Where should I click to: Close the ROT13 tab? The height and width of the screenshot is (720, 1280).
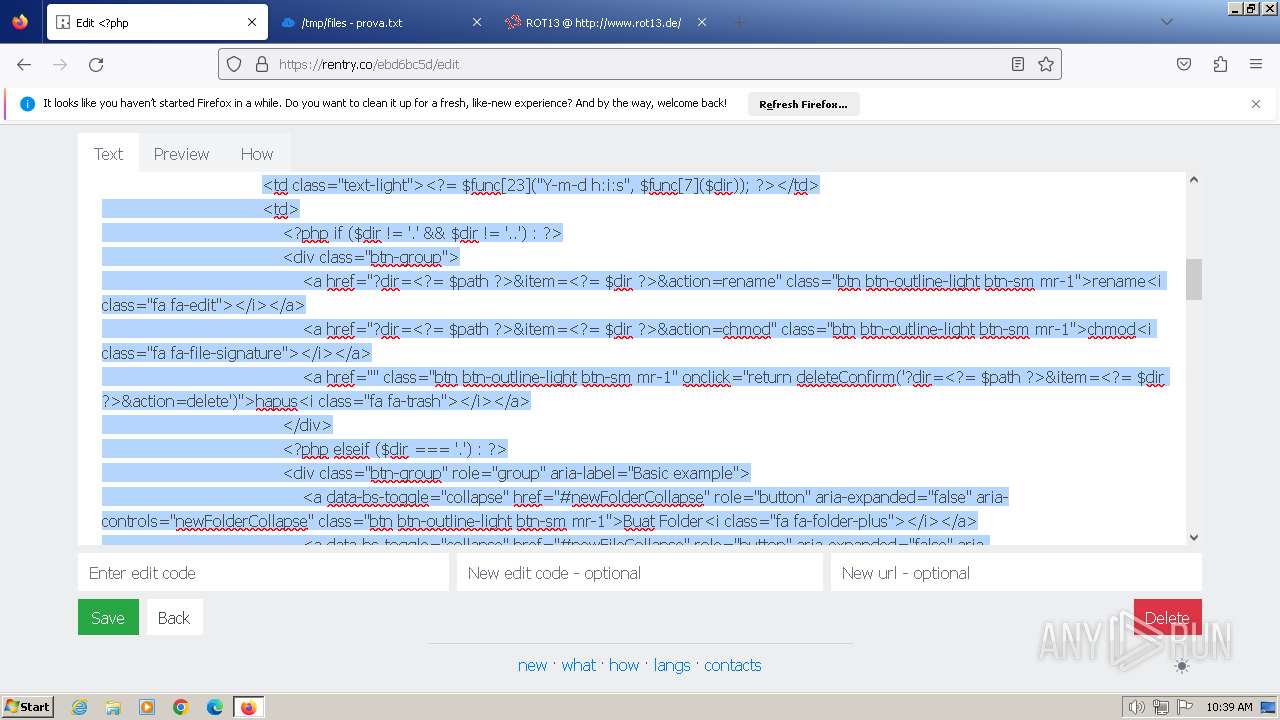(x=702, y=22)
